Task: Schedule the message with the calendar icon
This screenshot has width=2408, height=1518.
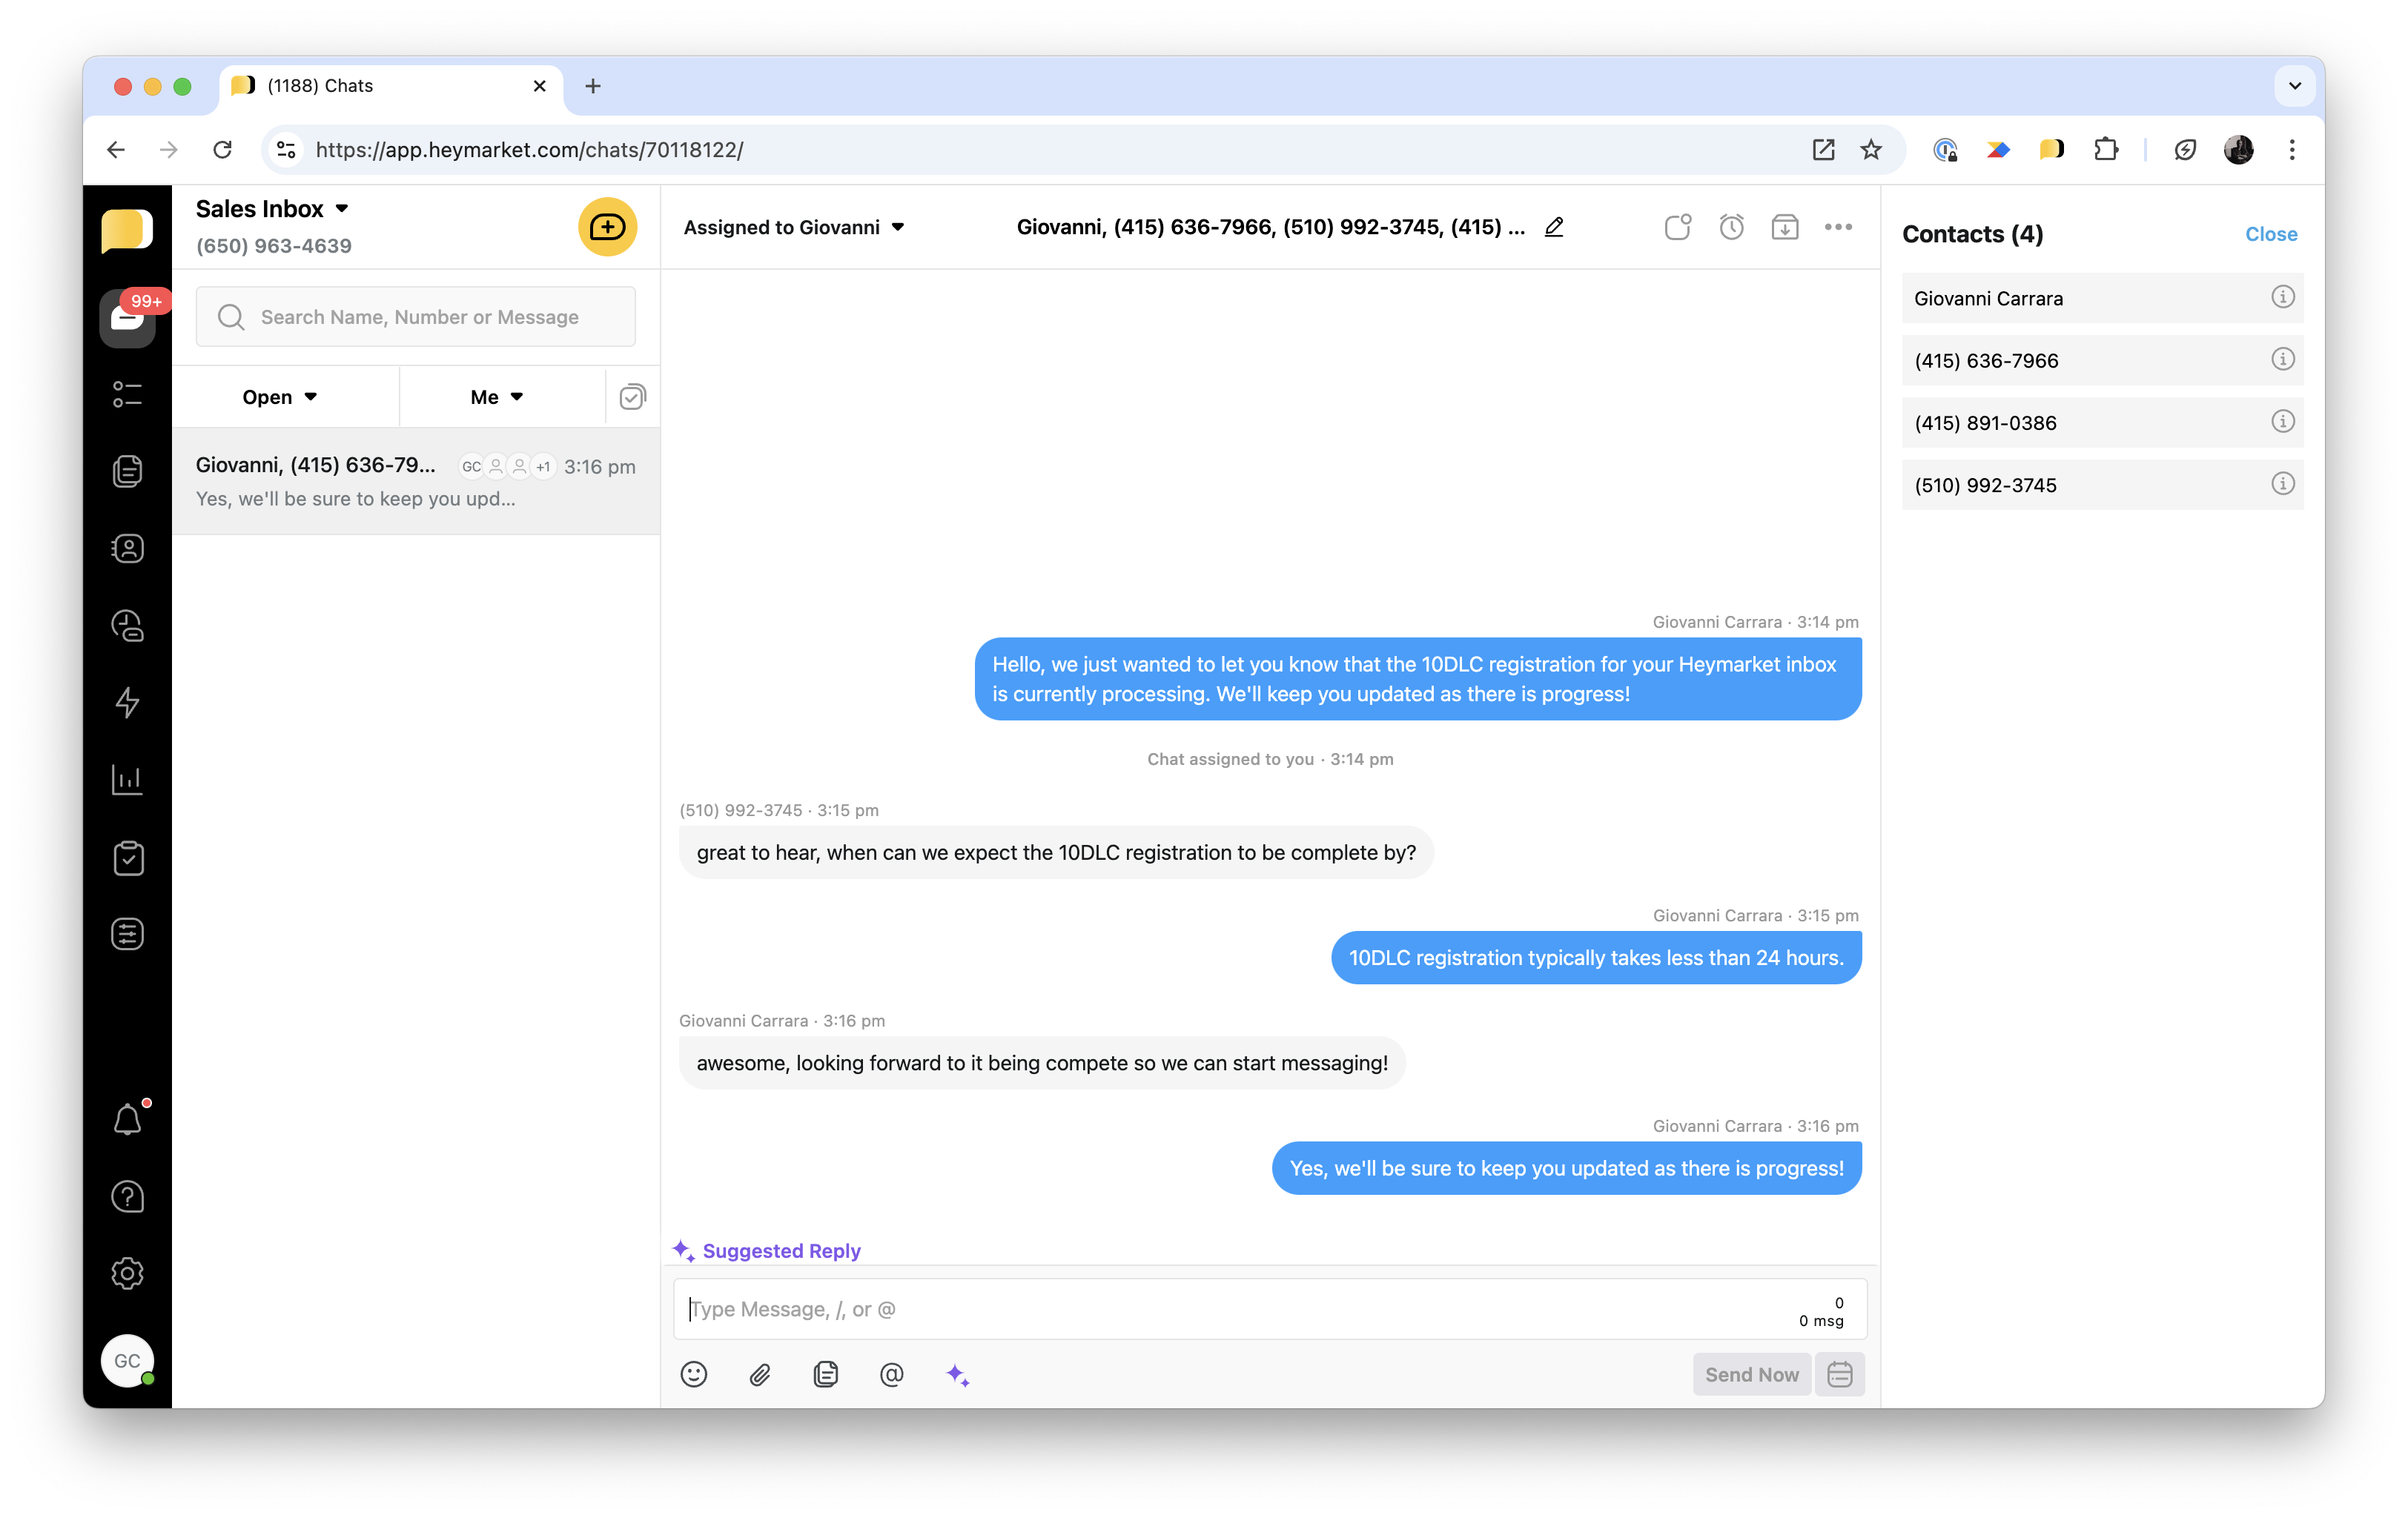Action: [1839, 1374]
